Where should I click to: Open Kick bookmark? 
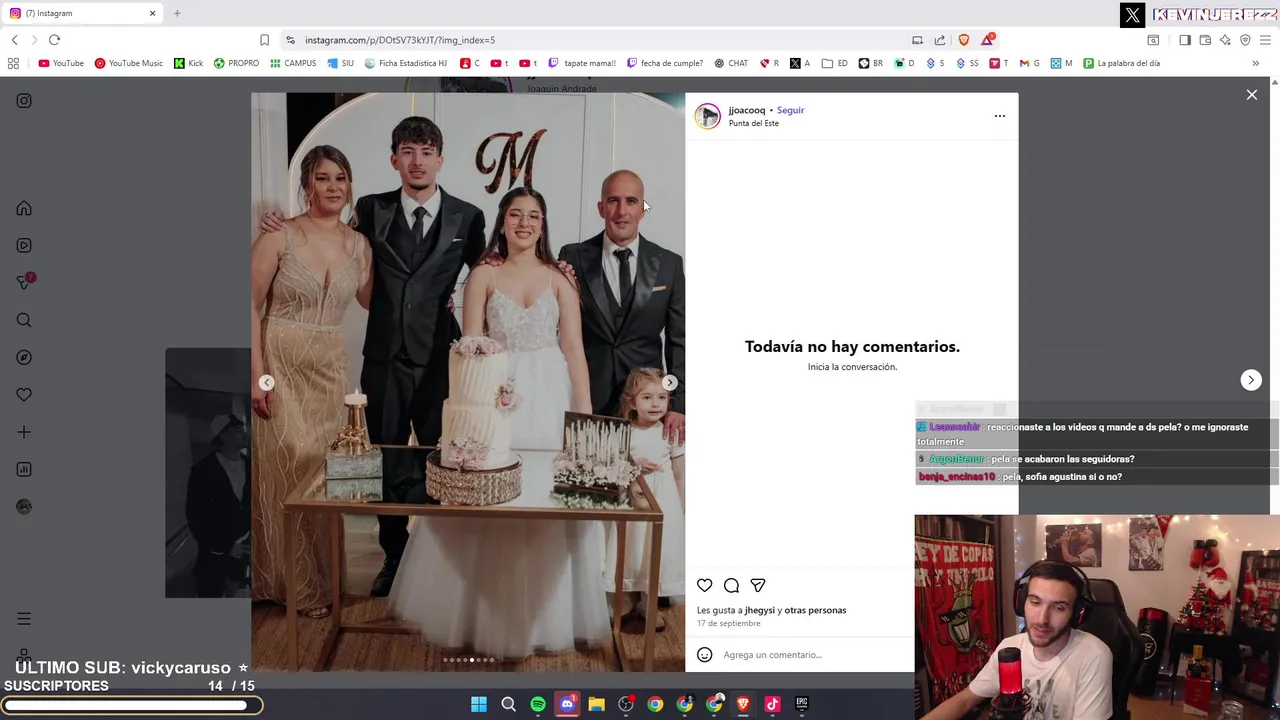tap(188, 63)
